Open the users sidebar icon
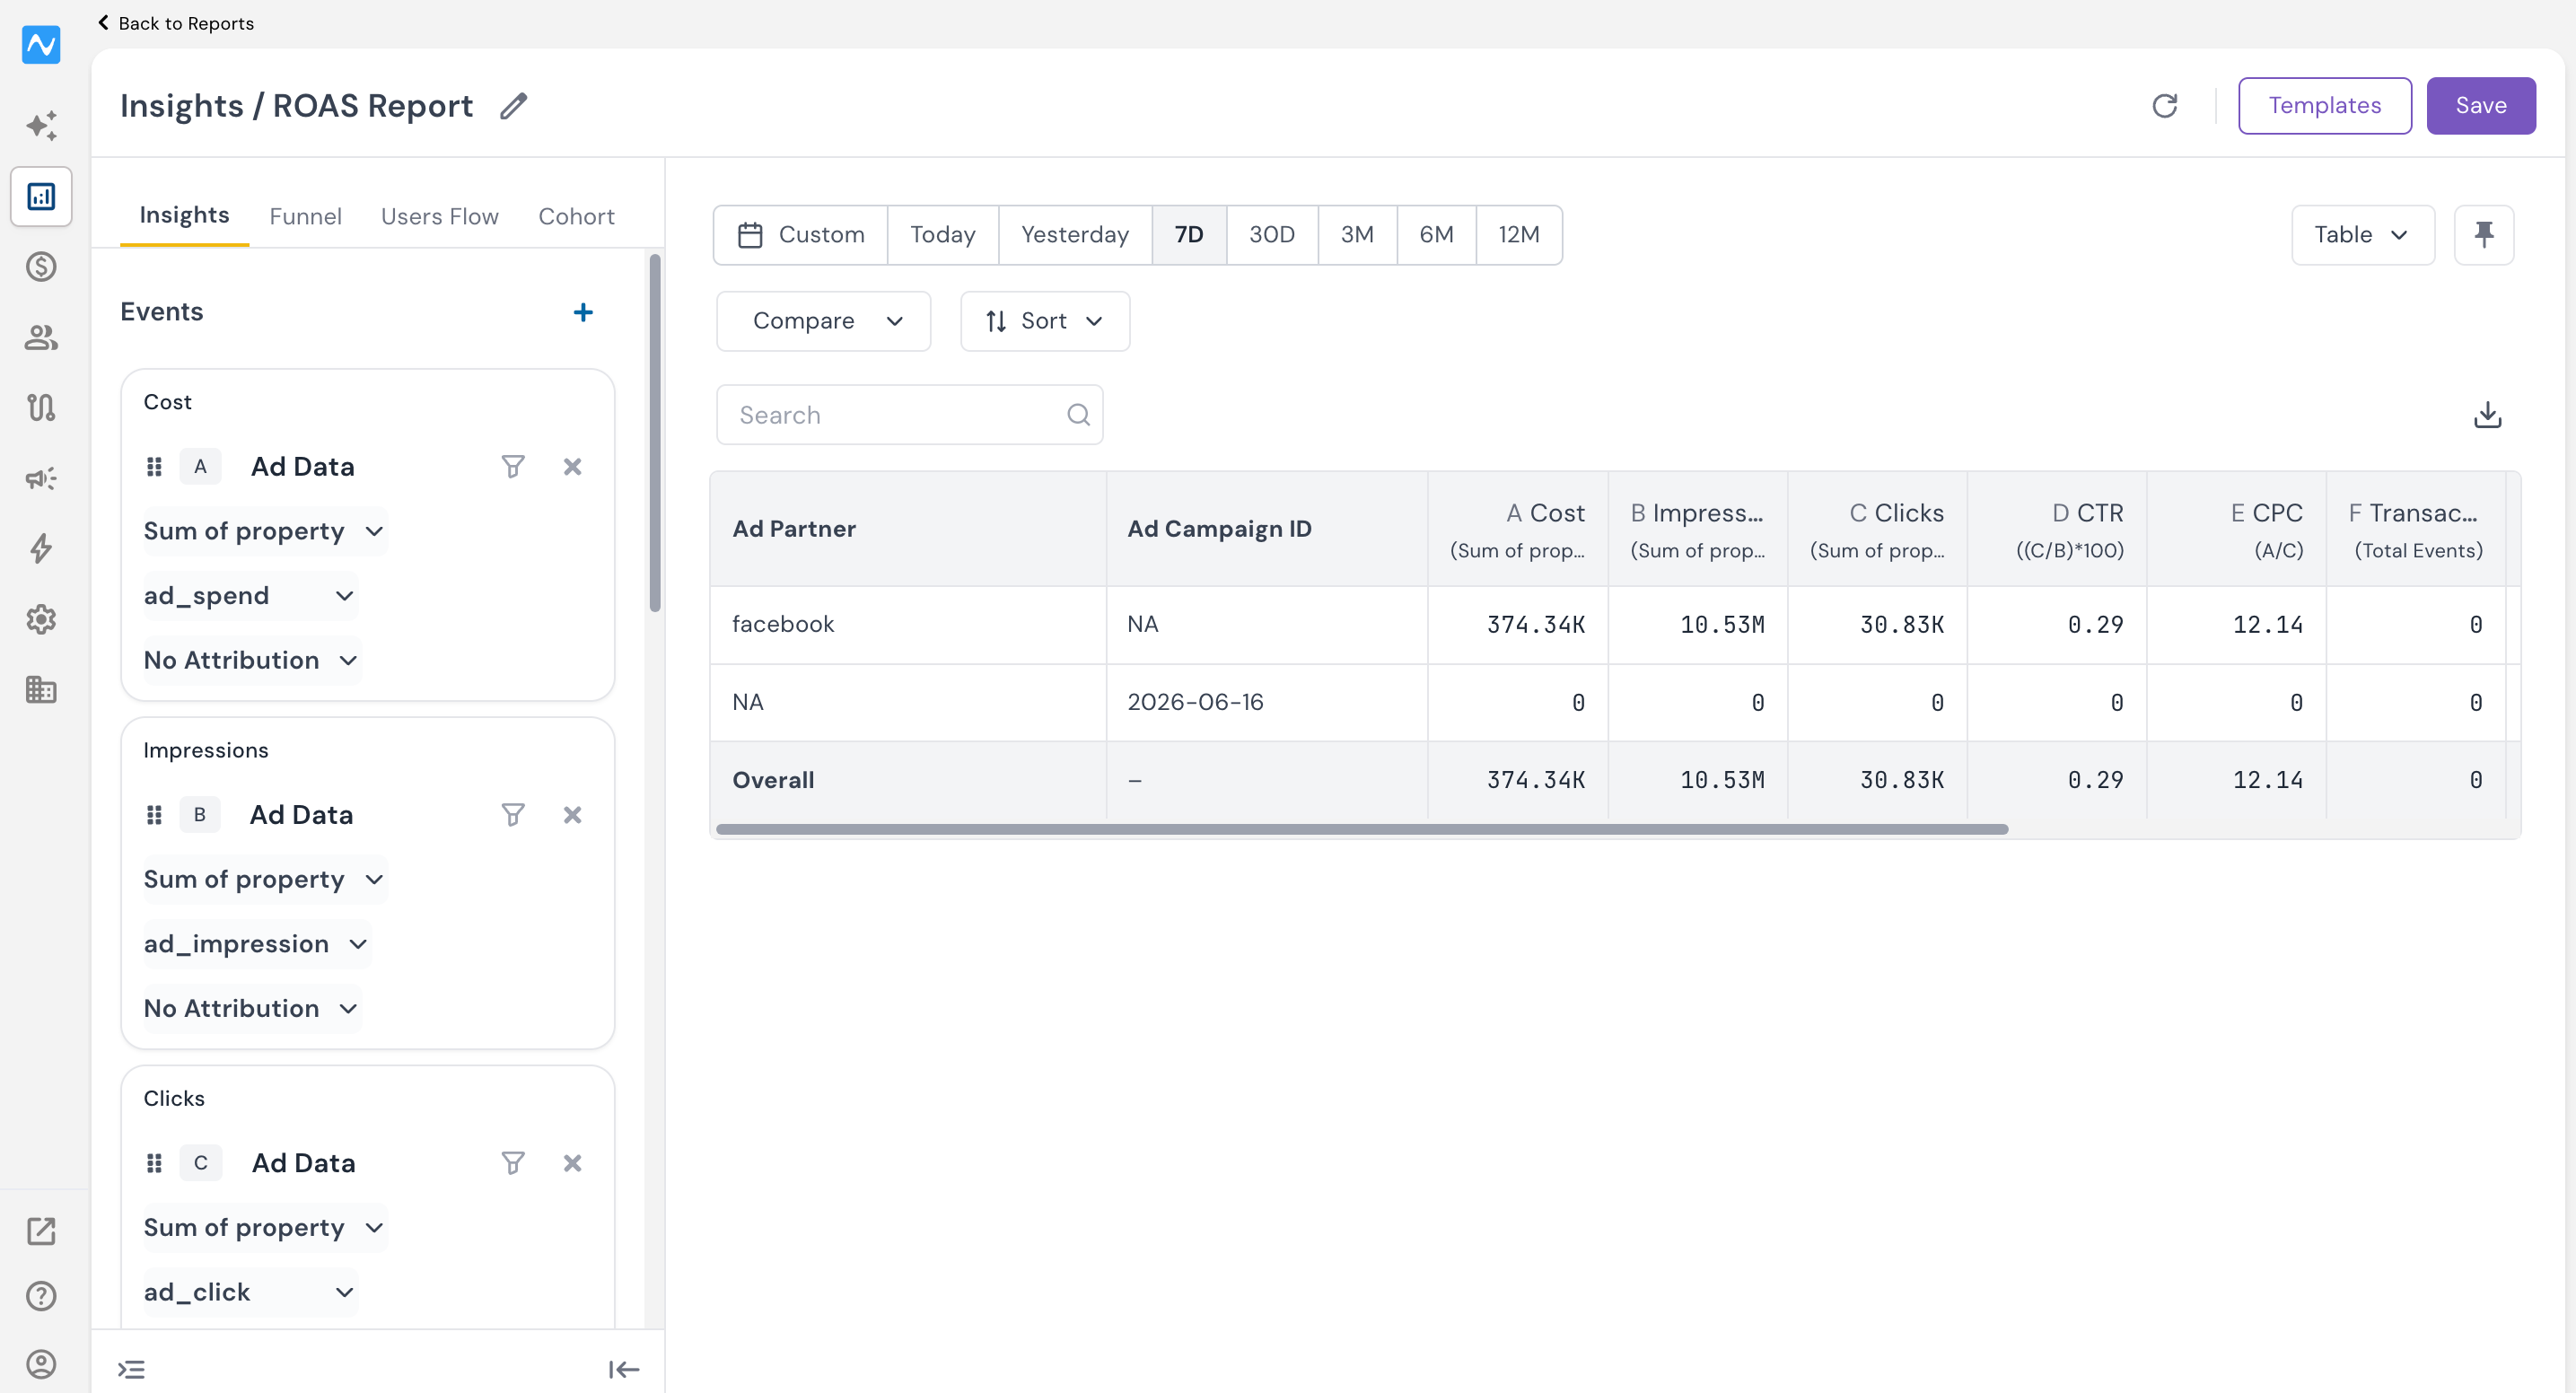Viewport: 2576px width, 1393px height. pyautogui.click(x=41, y=337)
